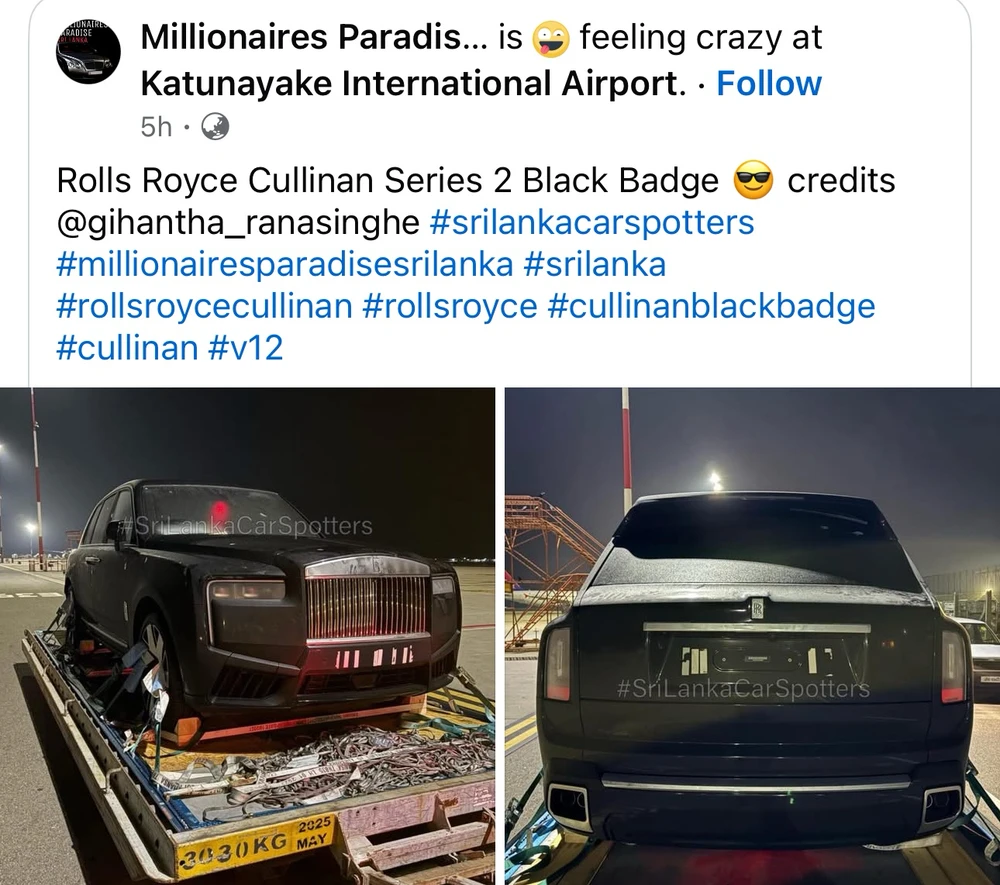Viewport: 1000px width, 885px height.
Task: Open the #millionairesparadisesrilanka hashtag
Action: [284, 265]
